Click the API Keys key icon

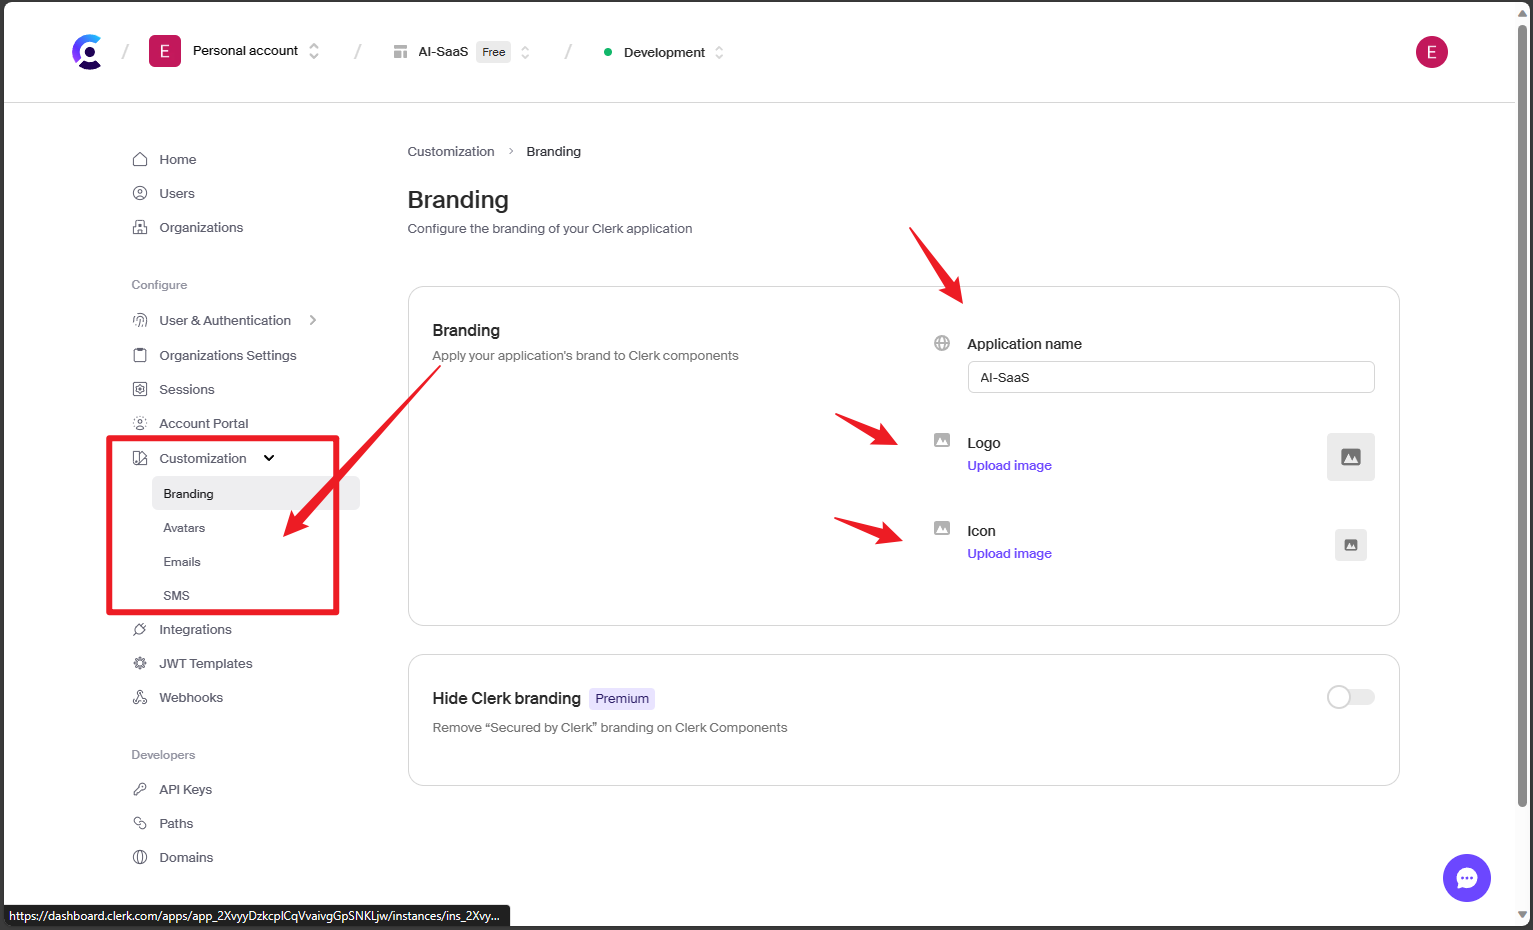(x=140, y=789)
